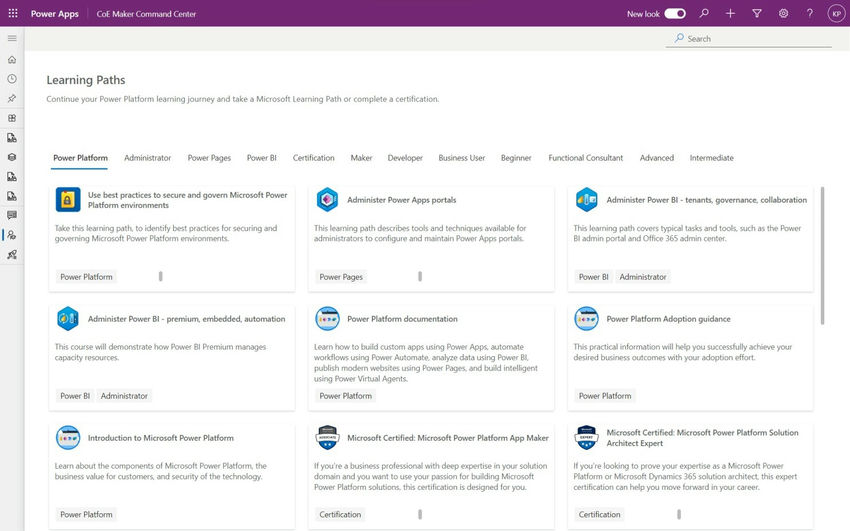850x531 pixels.
Task: Open the KP account profile menu
Action: click(836, 14)
